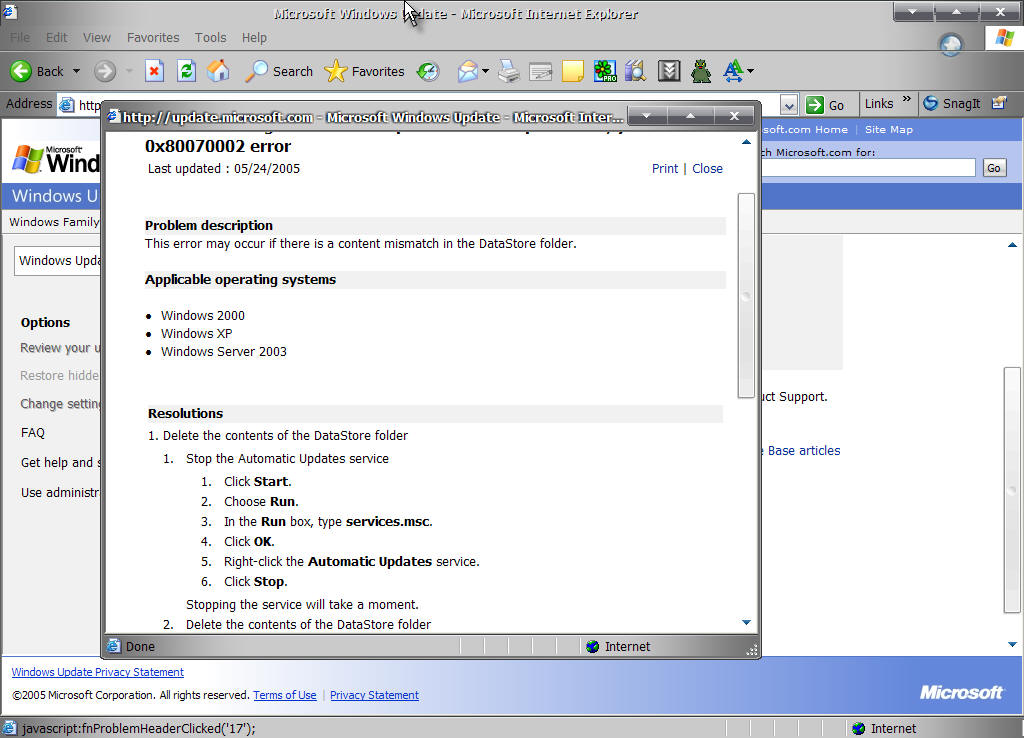1024x738 pixels.
Task: Open the Home page house icon
Action: click(x=219, y=71)
